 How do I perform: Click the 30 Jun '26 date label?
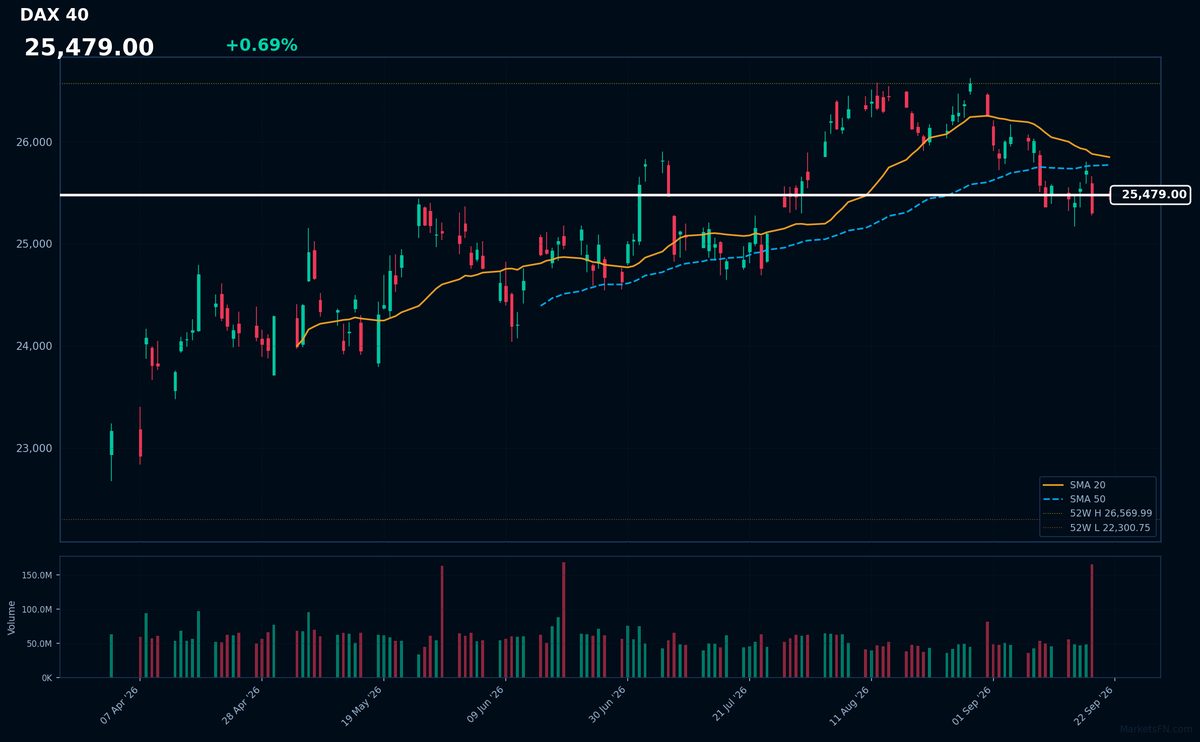coord(609,705)
